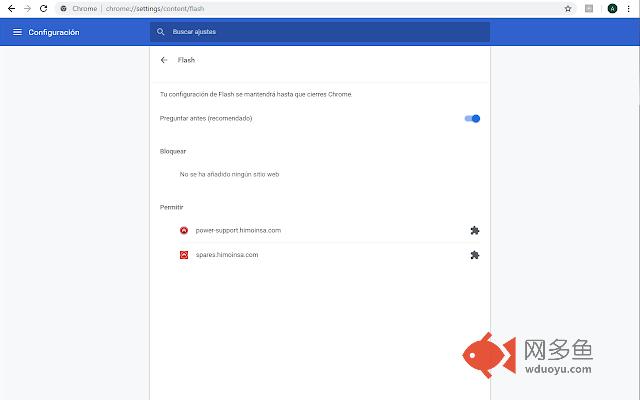Click plugin icon for power-support.himoinsa.com
This screenshot has width=640, height=400.
pos(474,231)
